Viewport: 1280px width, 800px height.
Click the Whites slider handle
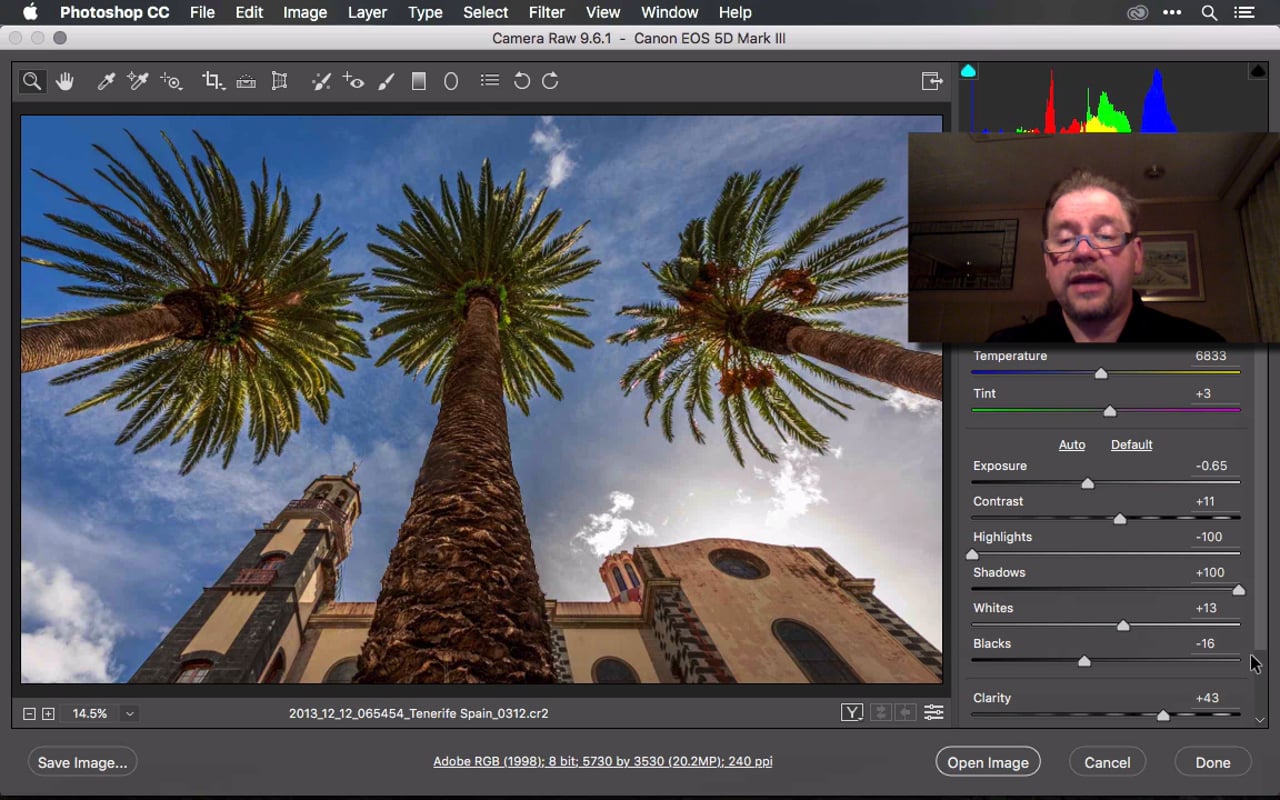1123,625
